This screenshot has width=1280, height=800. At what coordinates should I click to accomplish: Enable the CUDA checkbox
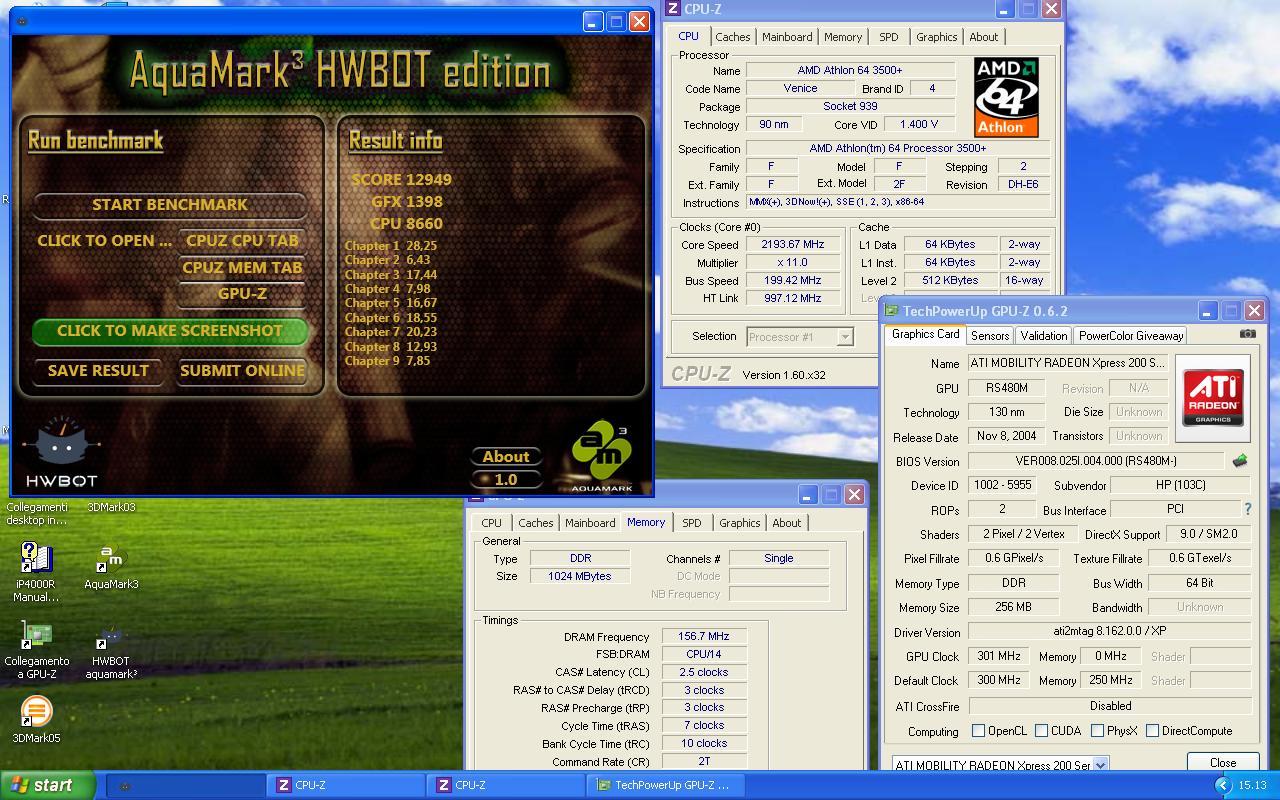click(x=1041, y=731)
